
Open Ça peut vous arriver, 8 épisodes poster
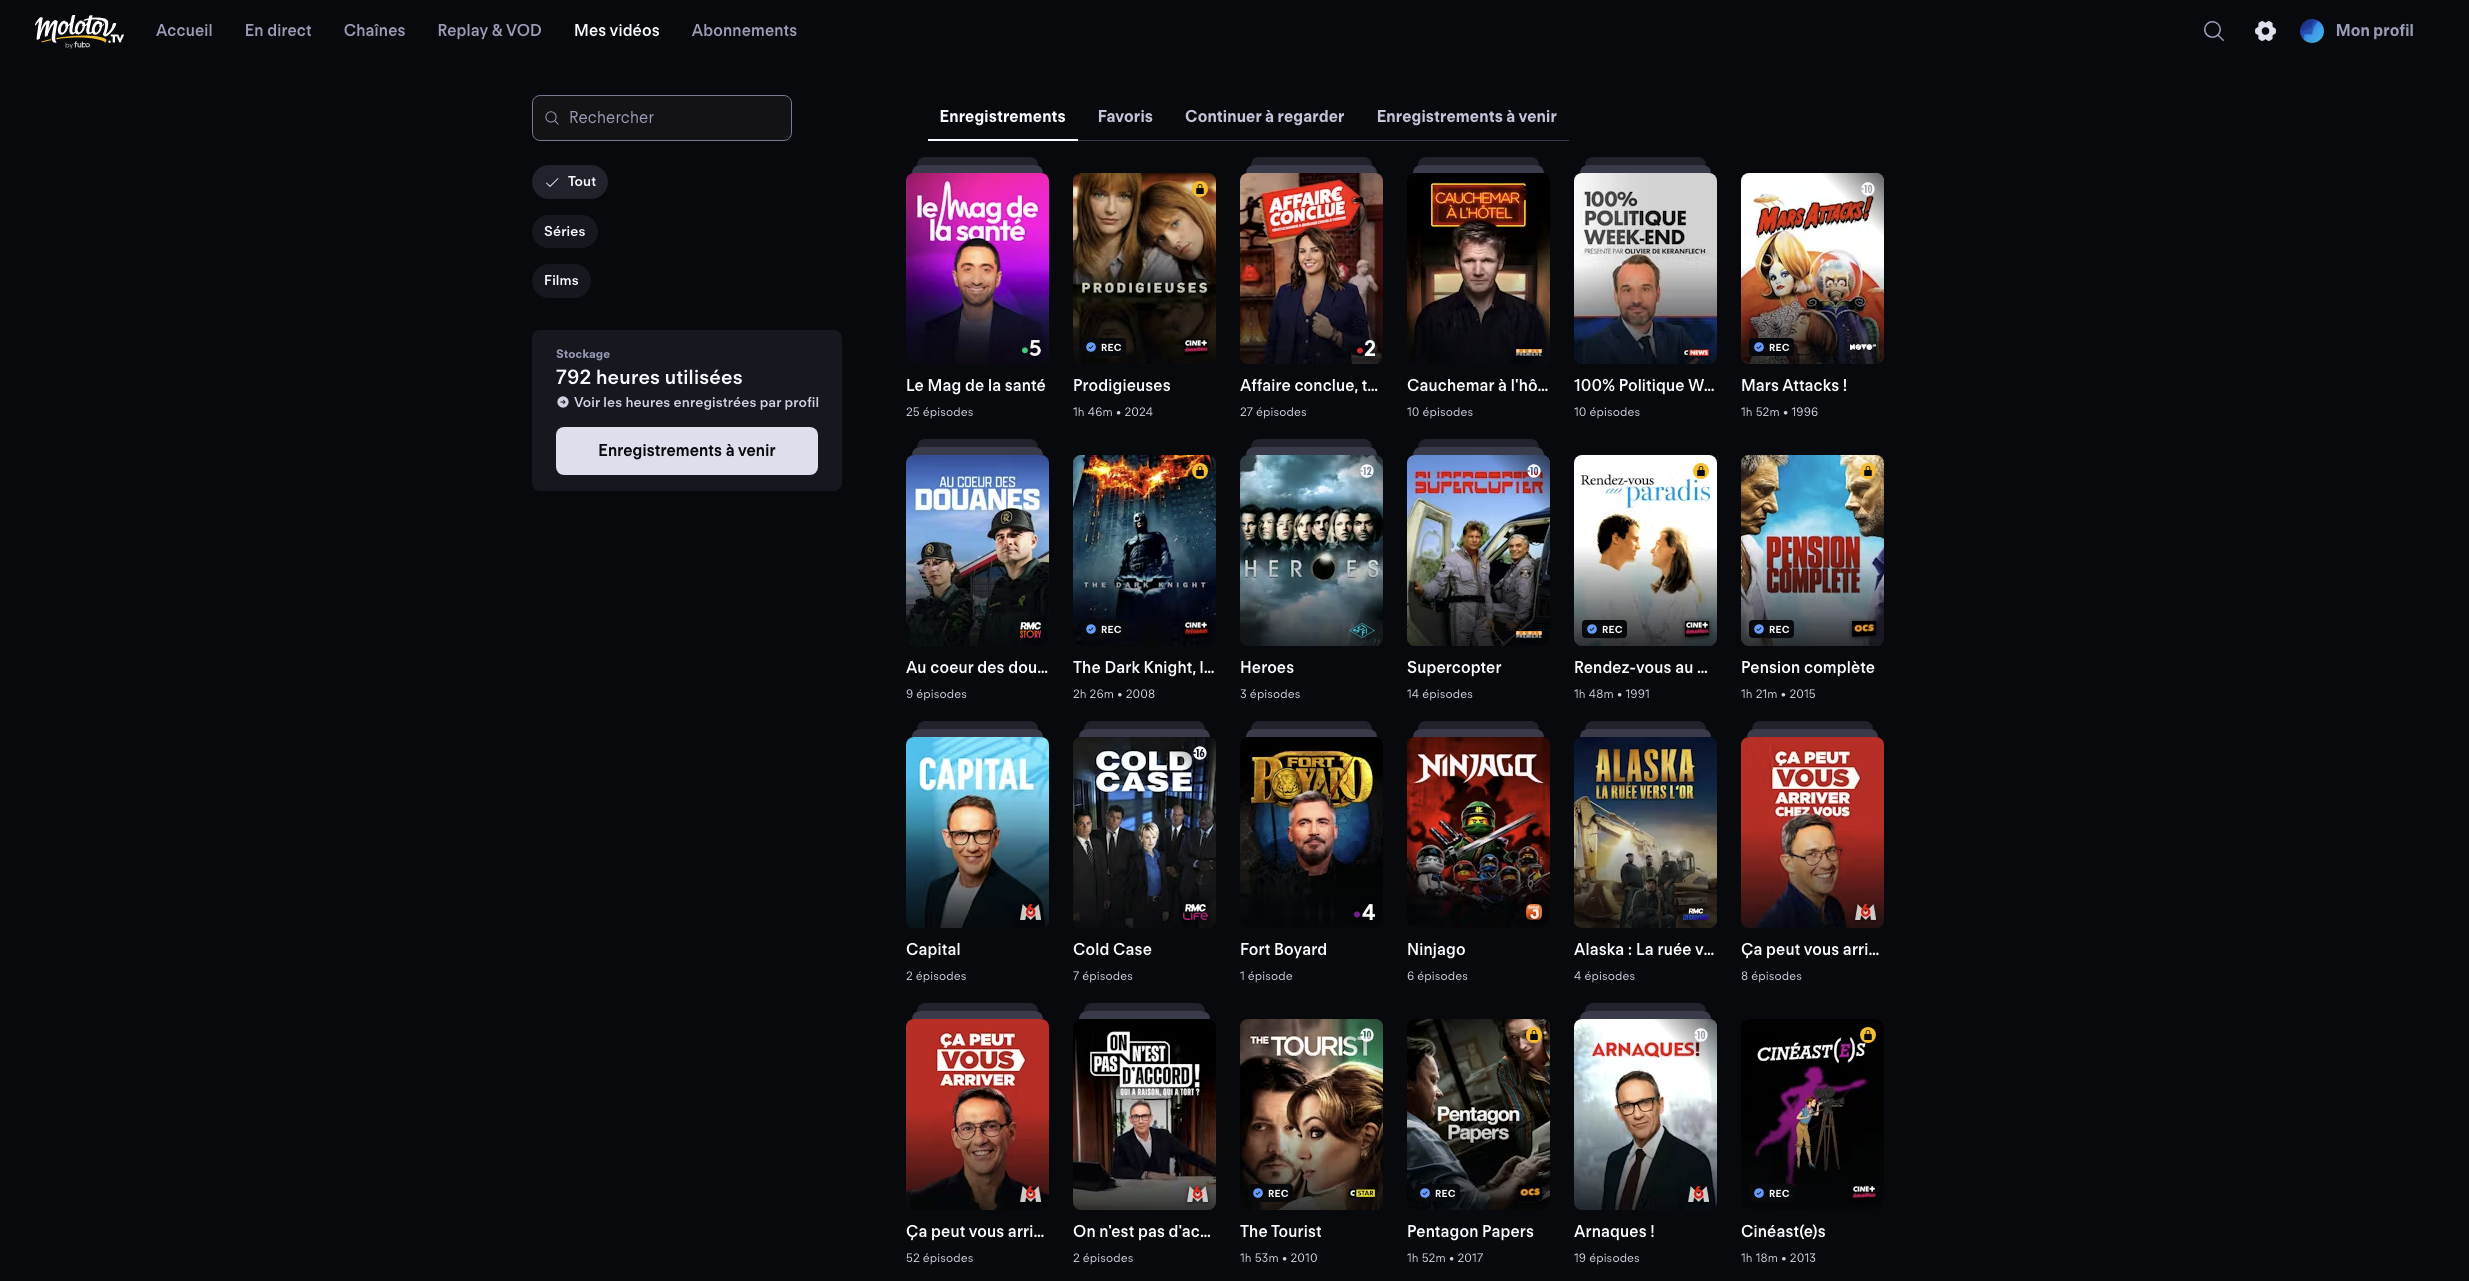tap(1812, 832)
